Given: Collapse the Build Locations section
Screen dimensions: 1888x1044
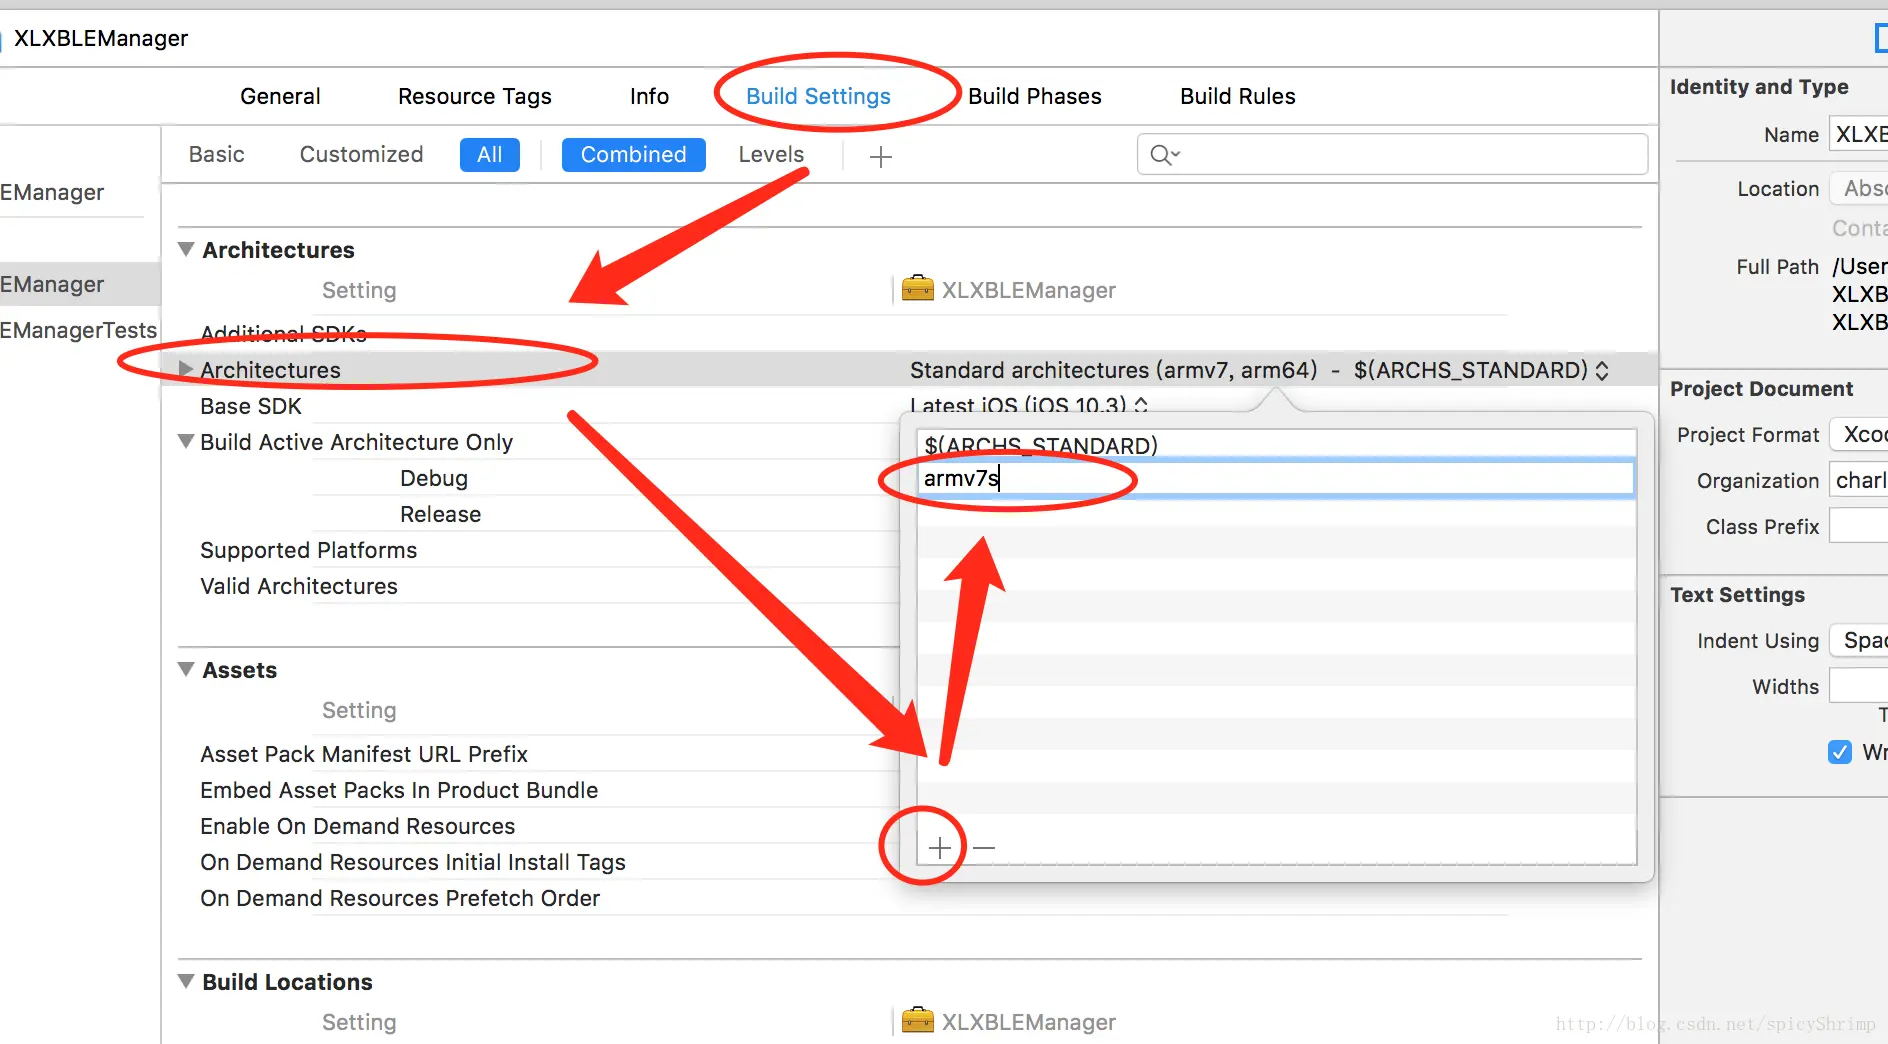Looking at the screenshot, I should [186, 981].
